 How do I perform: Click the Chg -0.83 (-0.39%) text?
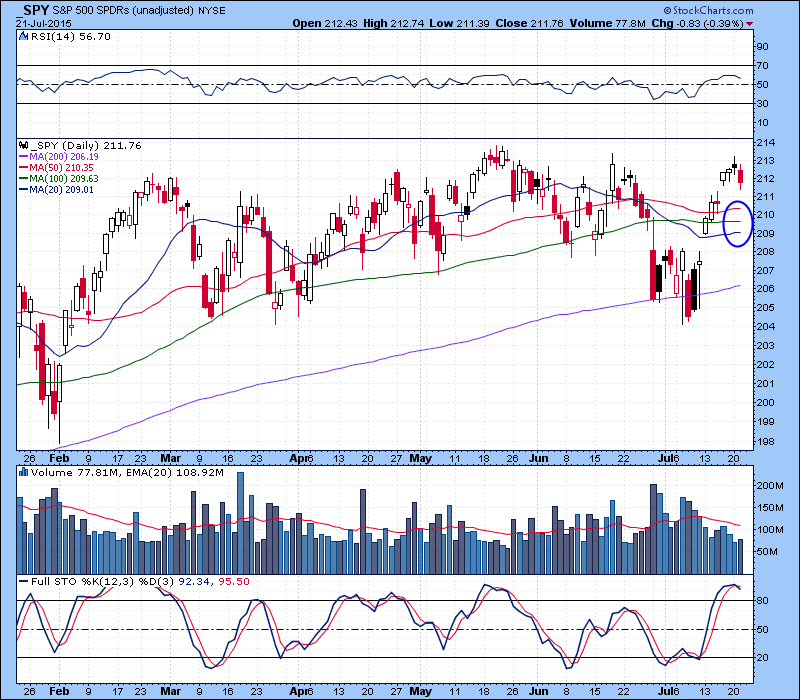[x=697, y=23]
